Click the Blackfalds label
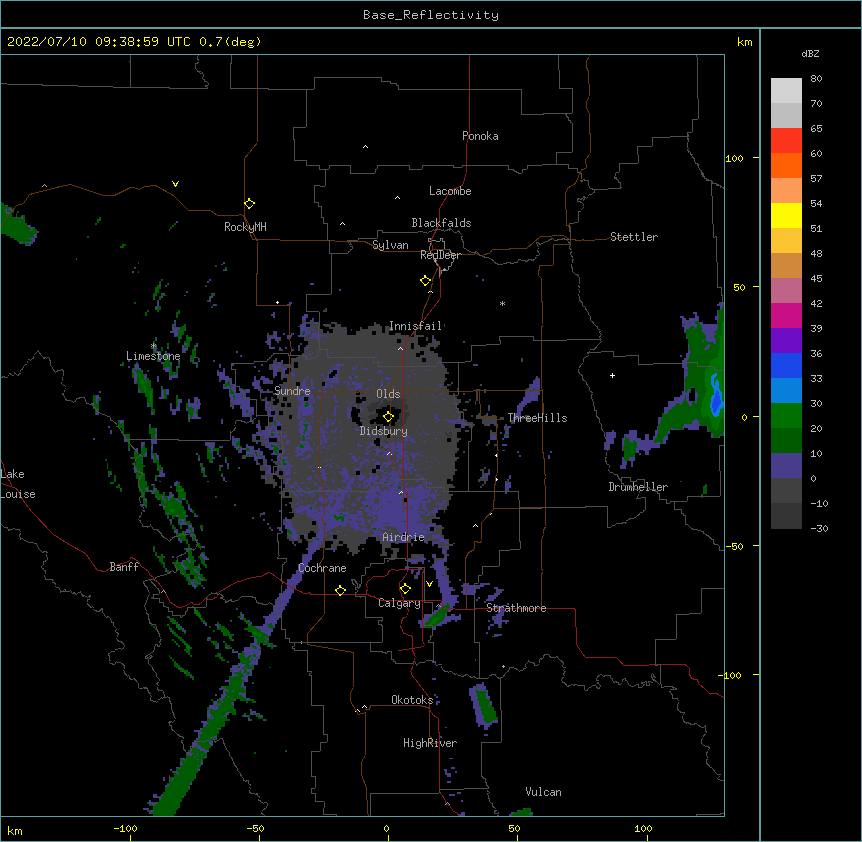862x842 pixels. point(441,223)
